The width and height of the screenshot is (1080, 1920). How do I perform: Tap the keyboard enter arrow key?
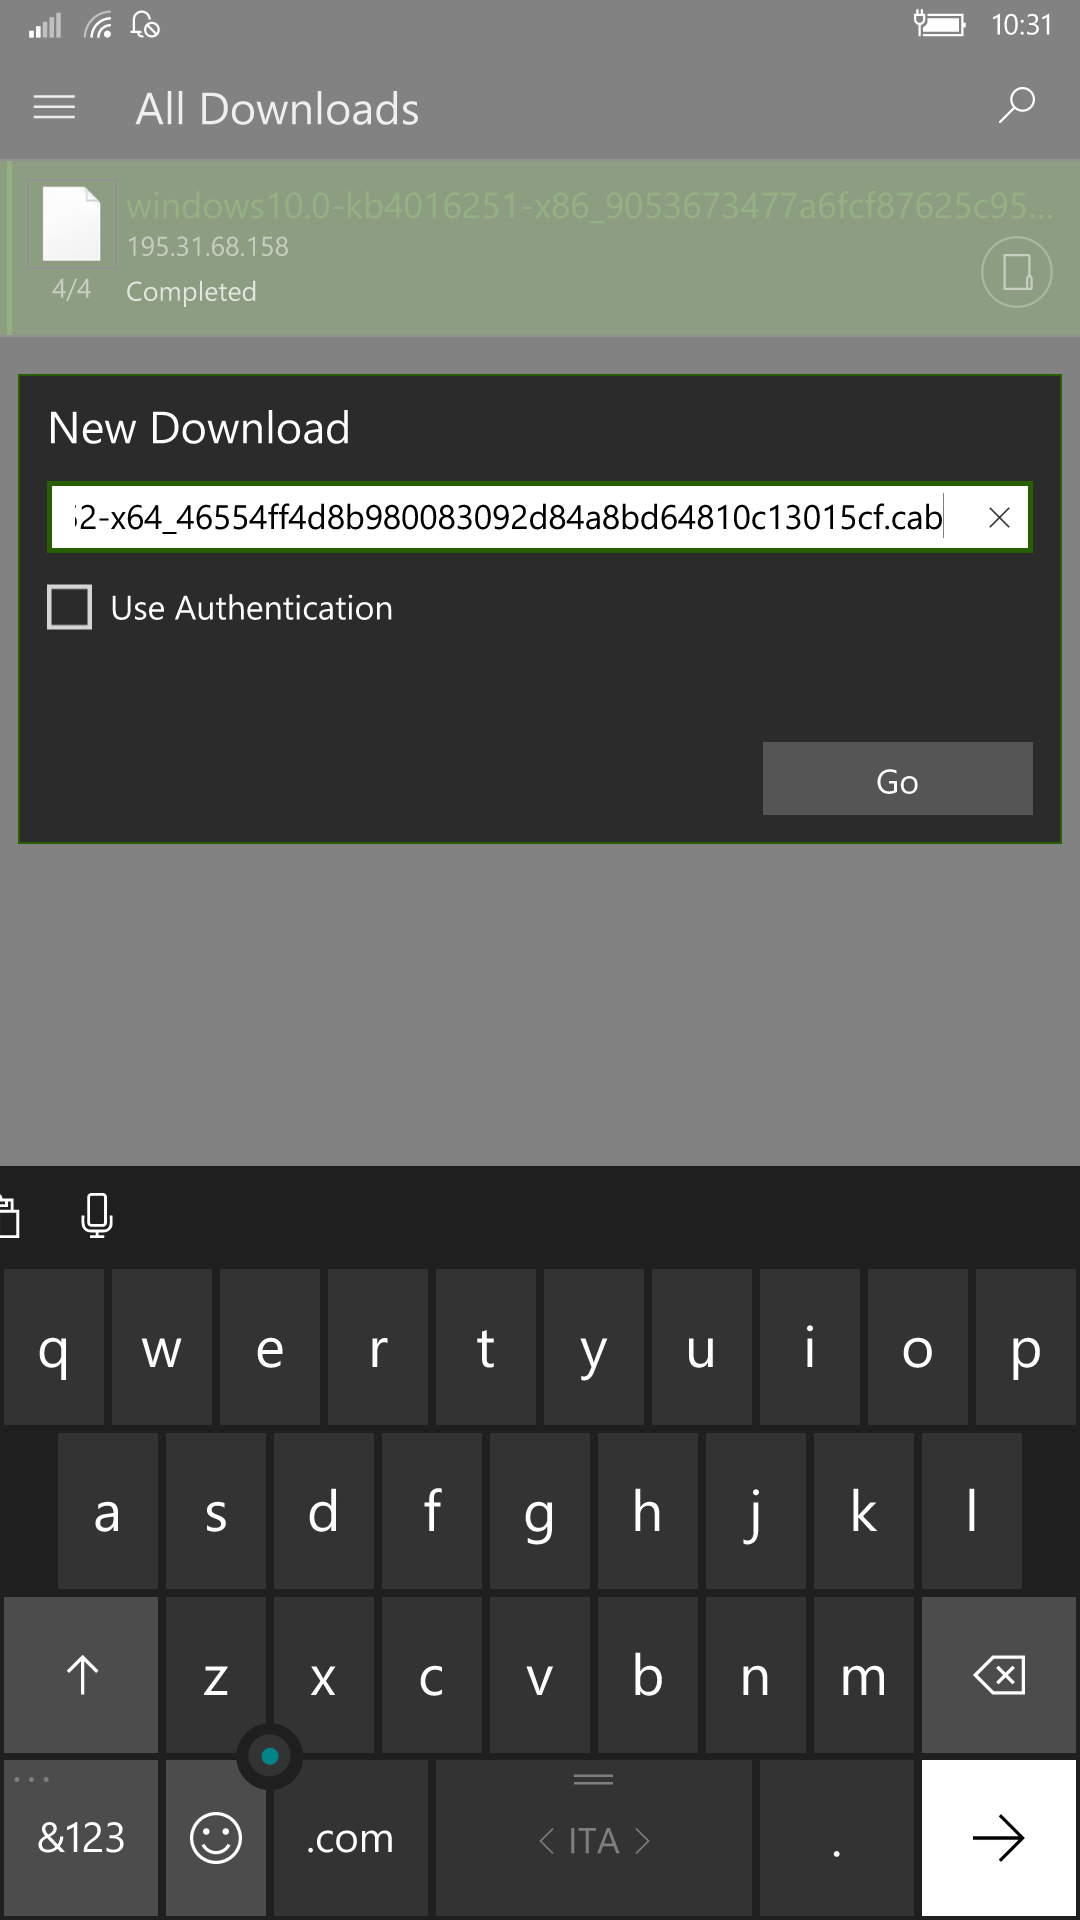999,1838
